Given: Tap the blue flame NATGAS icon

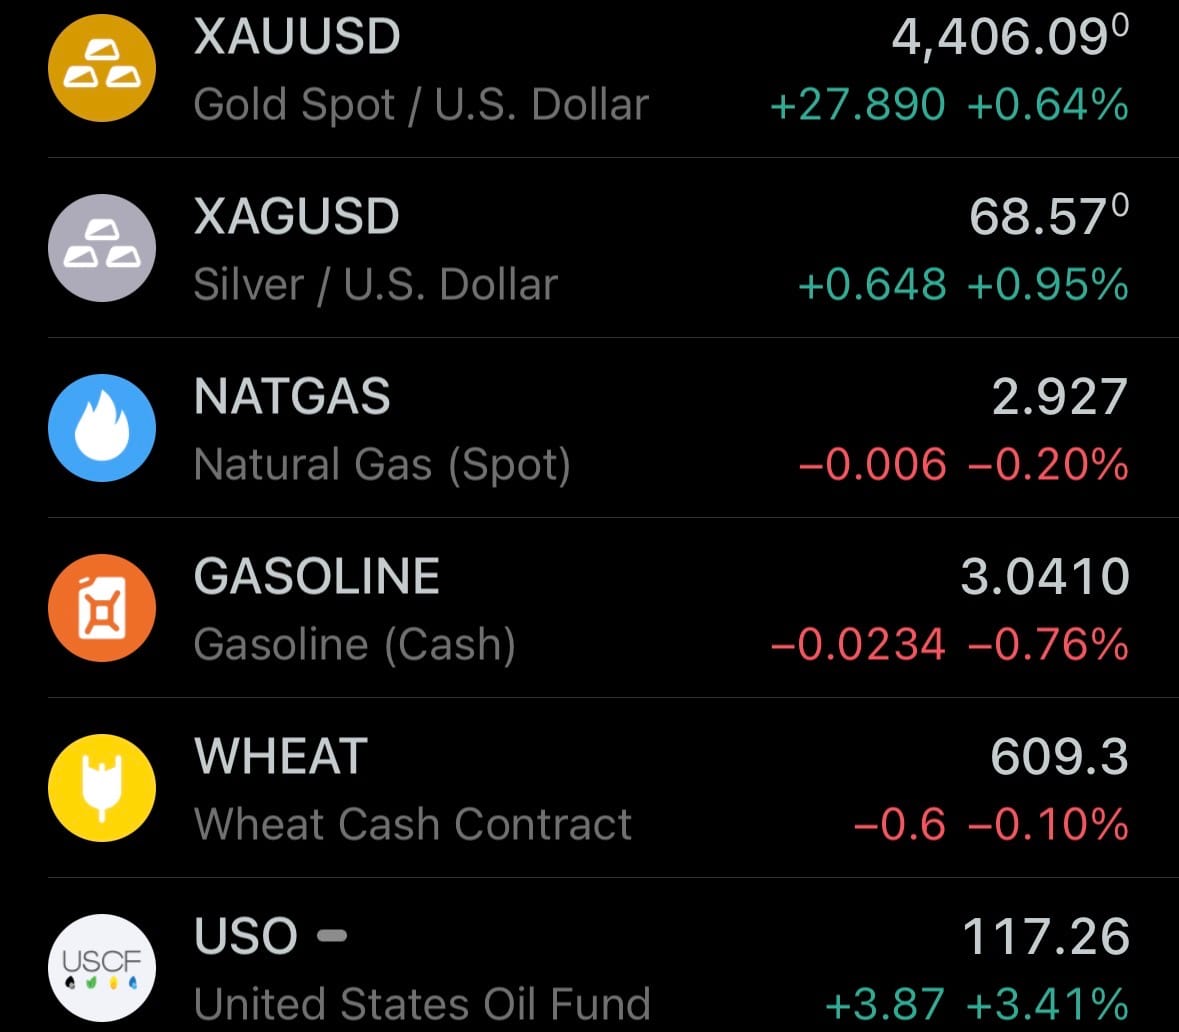Looking at the screenshot, I should coord(102,428).
